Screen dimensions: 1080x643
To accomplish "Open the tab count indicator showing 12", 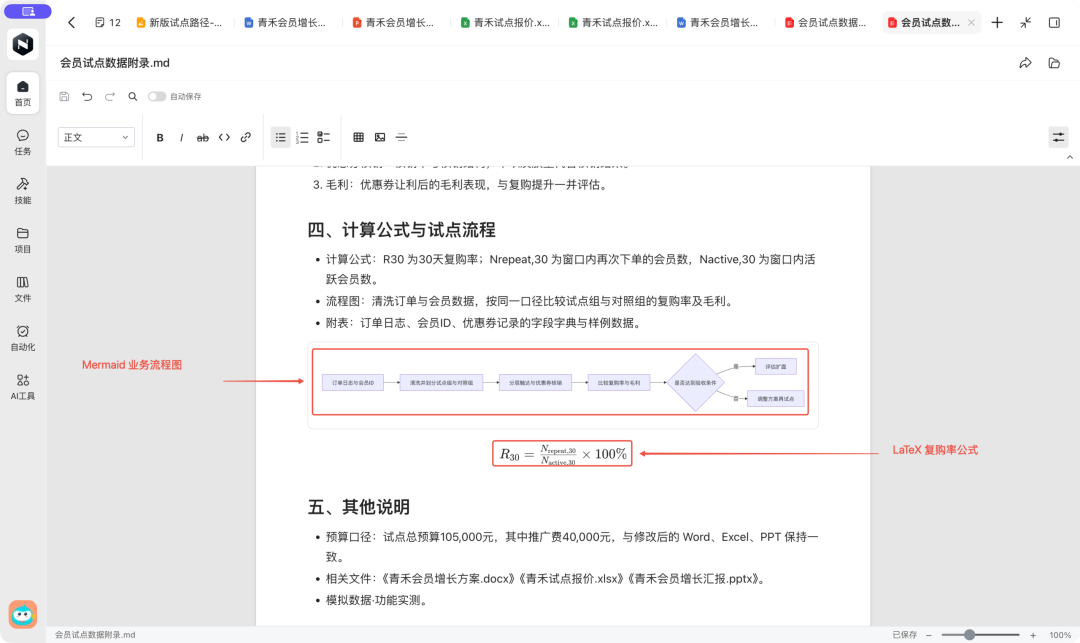I will click(107, 23).
